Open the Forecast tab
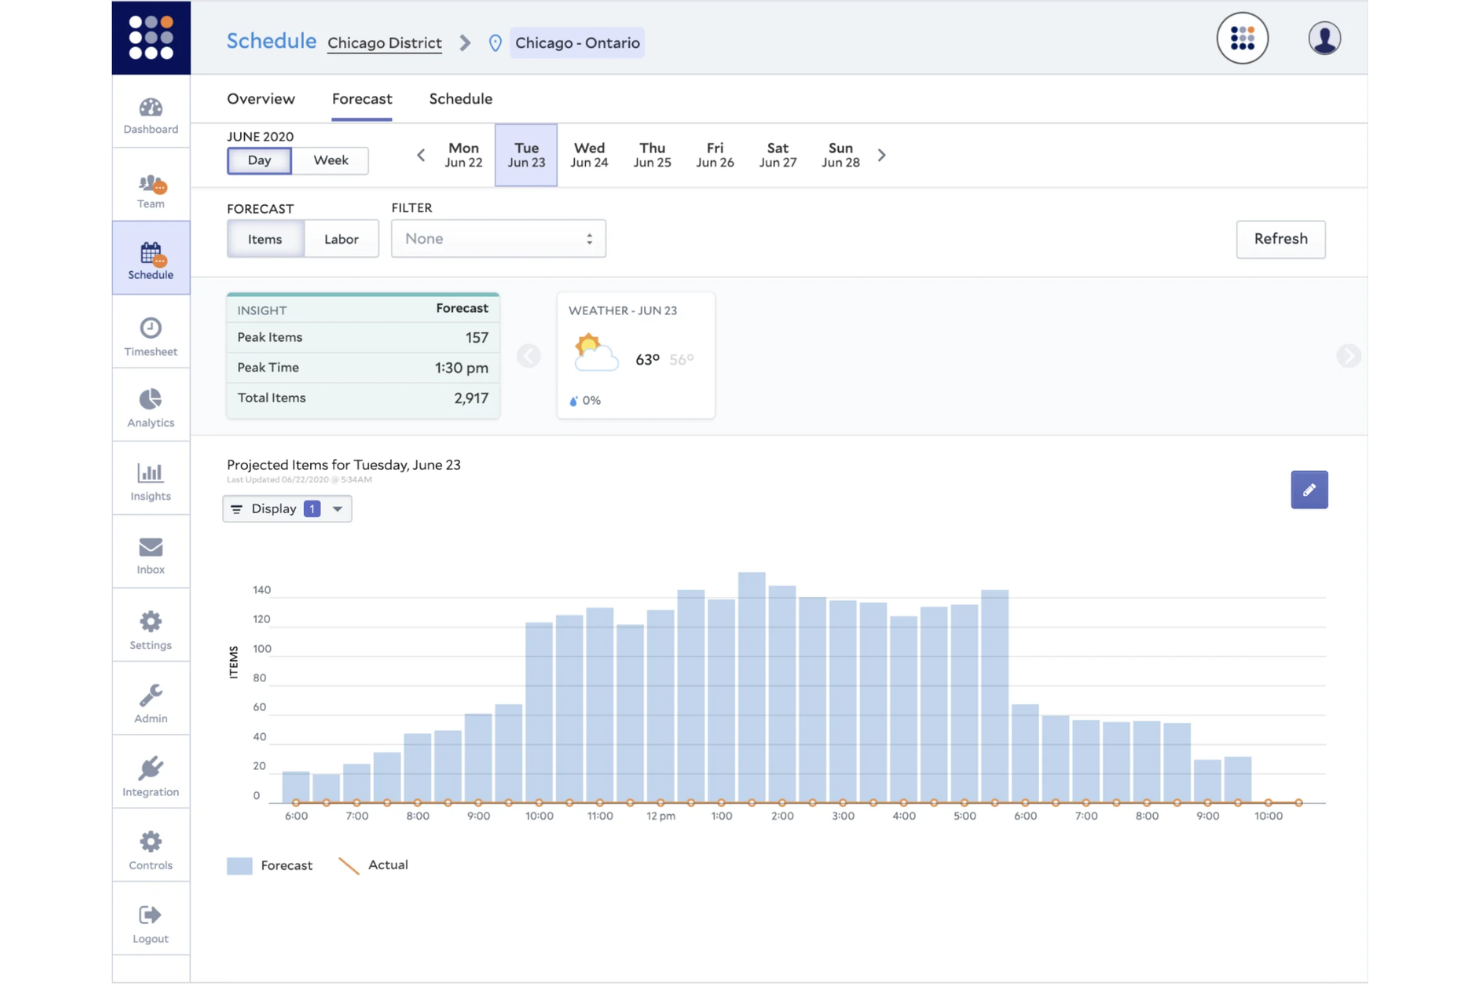This screenshot has height=987, width=1480. click(x=362, y=99)
